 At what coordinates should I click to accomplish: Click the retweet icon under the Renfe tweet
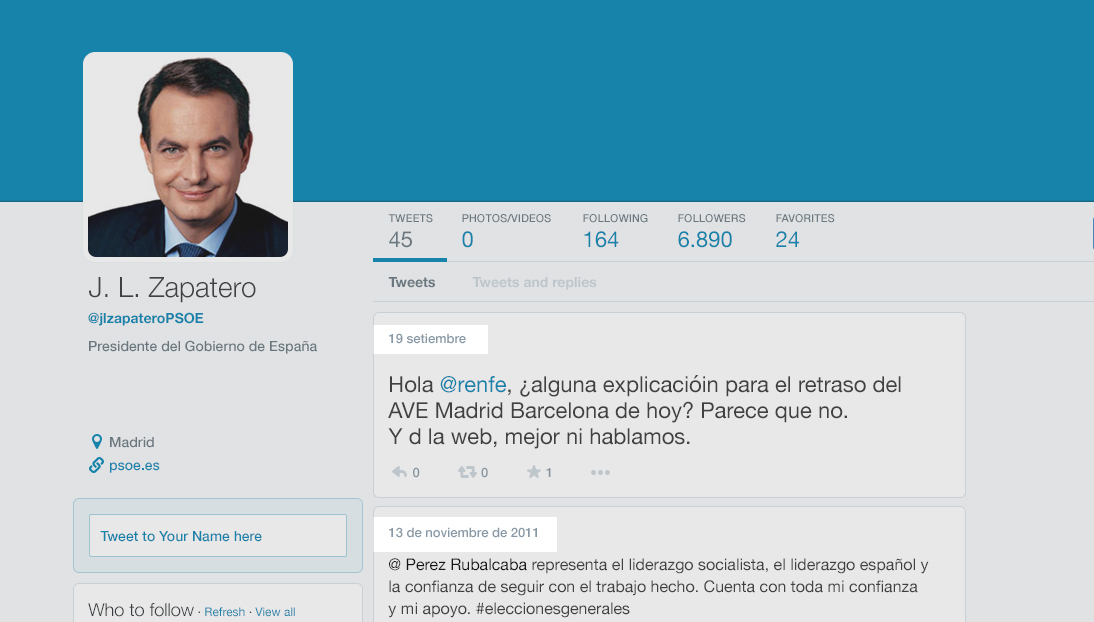tap(466, 471)
